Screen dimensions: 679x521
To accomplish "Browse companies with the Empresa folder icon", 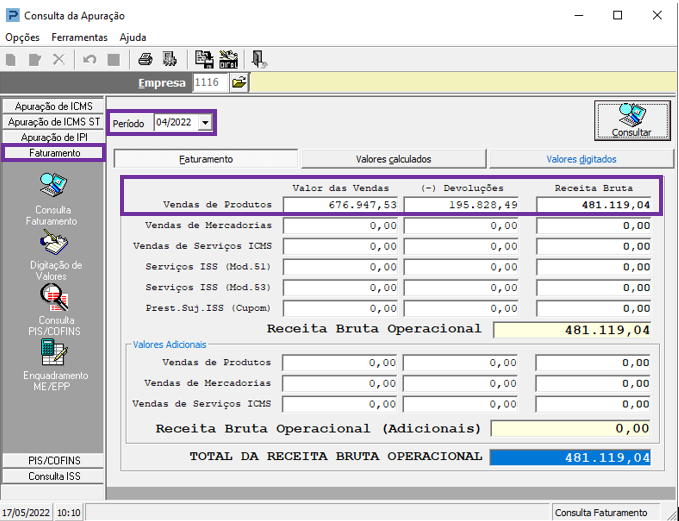I will tap(239, 83).
